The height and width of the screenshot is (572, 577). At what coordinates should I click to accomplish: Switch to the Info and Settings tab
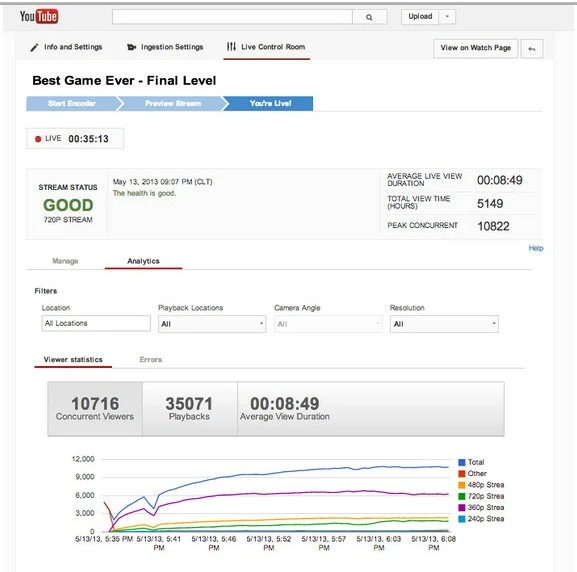[66, 47]
